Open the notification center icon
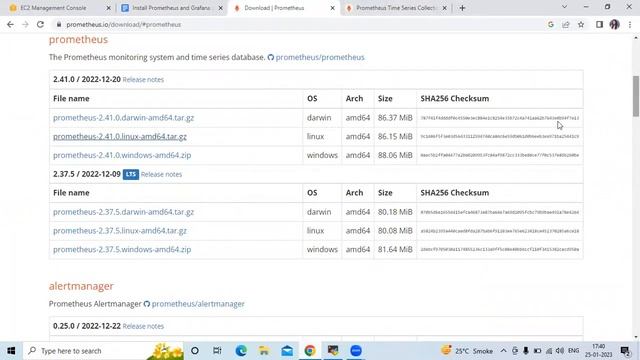640x360 pixels. pyautogui.click(x=625, y=351)
